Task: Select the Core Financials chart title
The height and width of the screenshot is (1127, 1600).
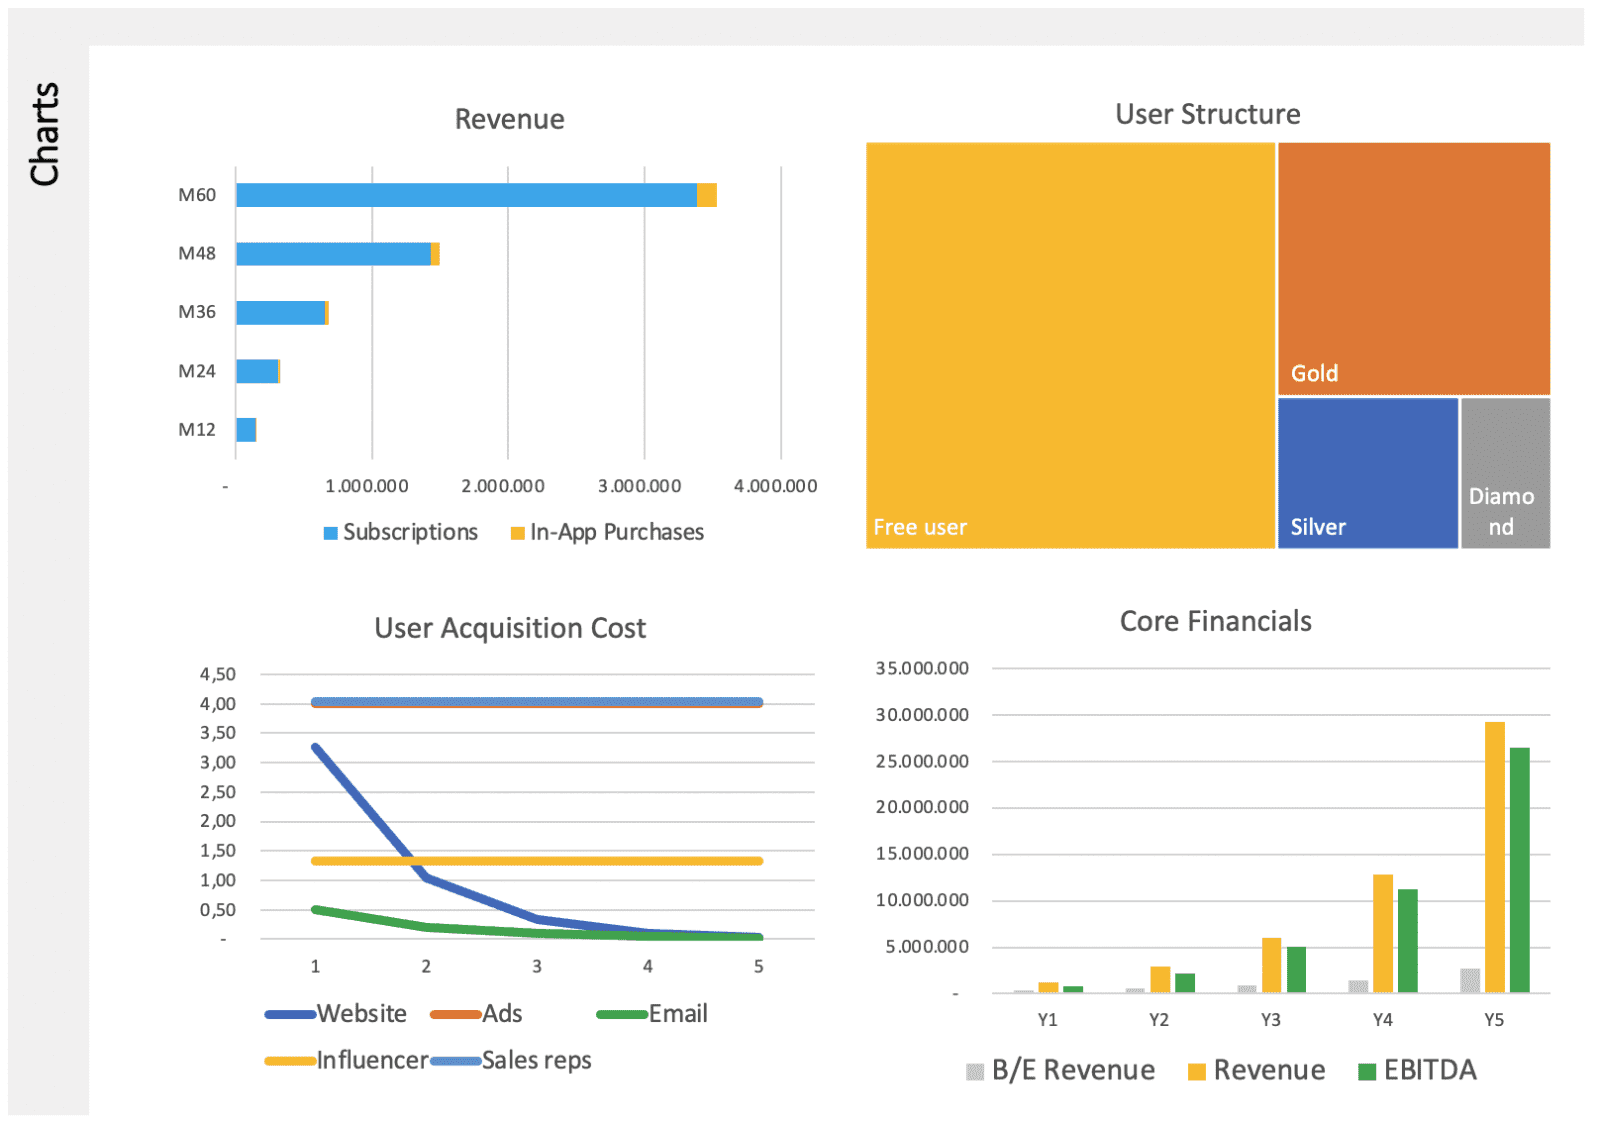Action: click(x=1215, y=621)
